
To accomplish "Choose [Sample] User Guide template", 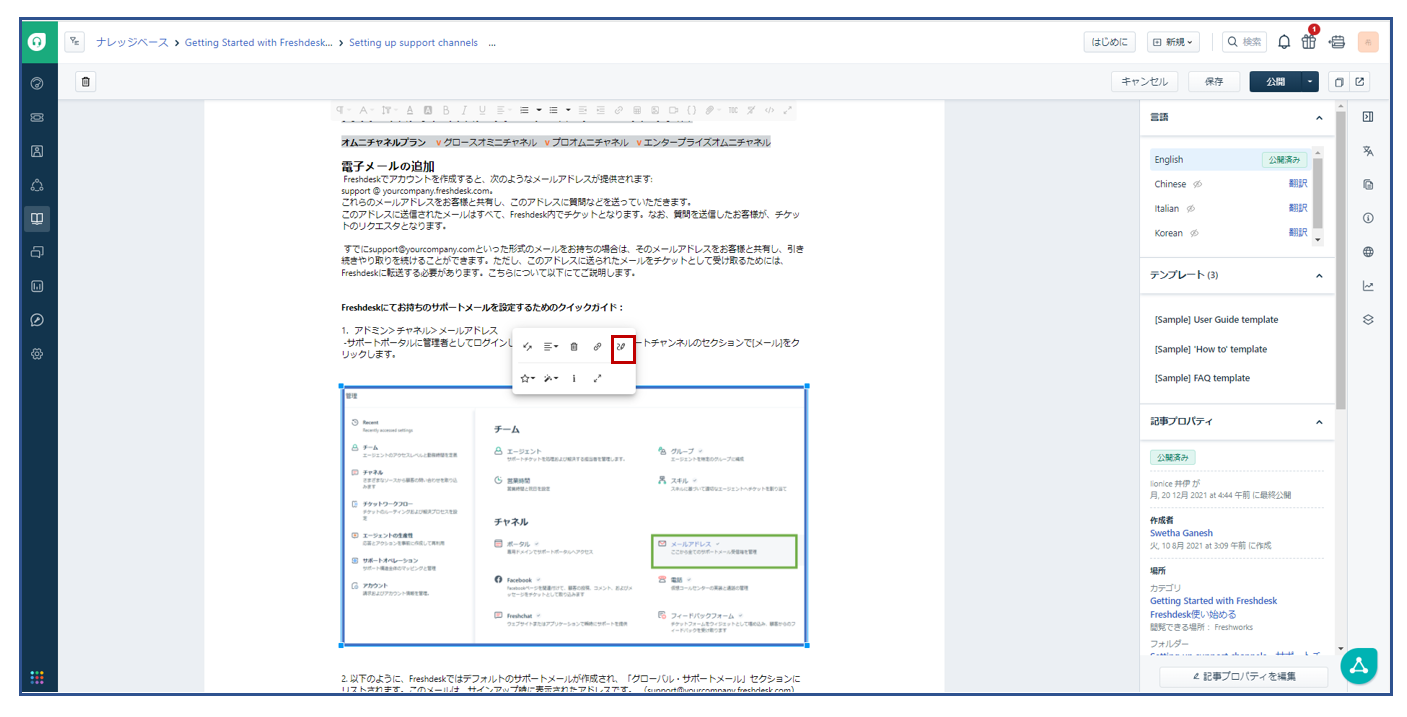I will pyautogui.click(x=1216, y=320).
